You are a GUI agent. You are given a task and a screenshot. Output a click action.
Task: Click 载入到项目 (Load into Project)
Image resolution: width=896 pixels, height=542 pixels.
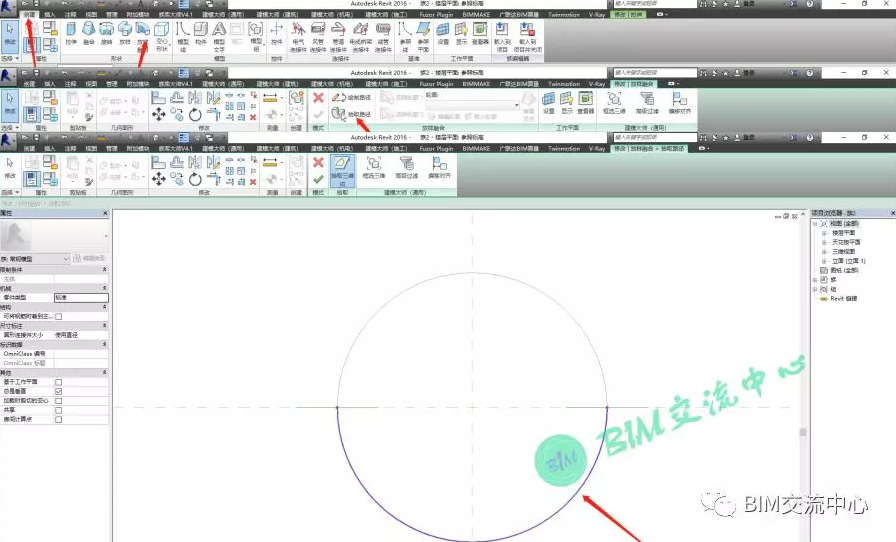(x=502, y=37)
